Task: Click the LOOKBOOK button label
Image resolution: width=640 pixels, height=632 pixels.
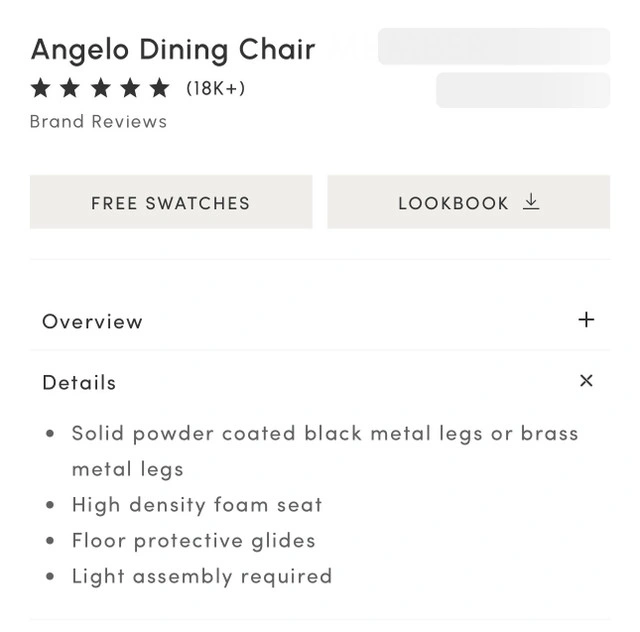Action: pyautogui.click(x=453, y=203)
